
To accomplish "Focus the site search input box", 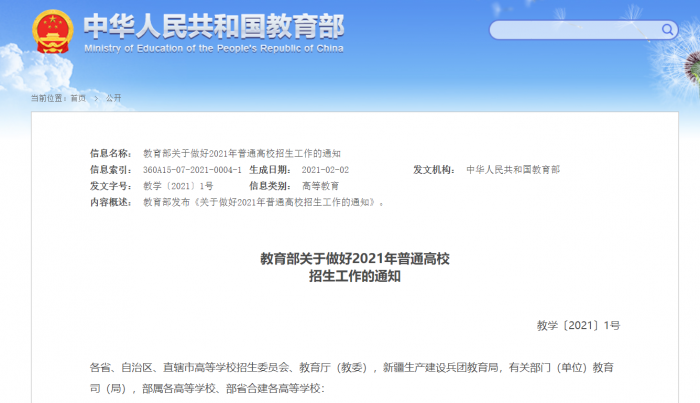I will tap(583, 30).
